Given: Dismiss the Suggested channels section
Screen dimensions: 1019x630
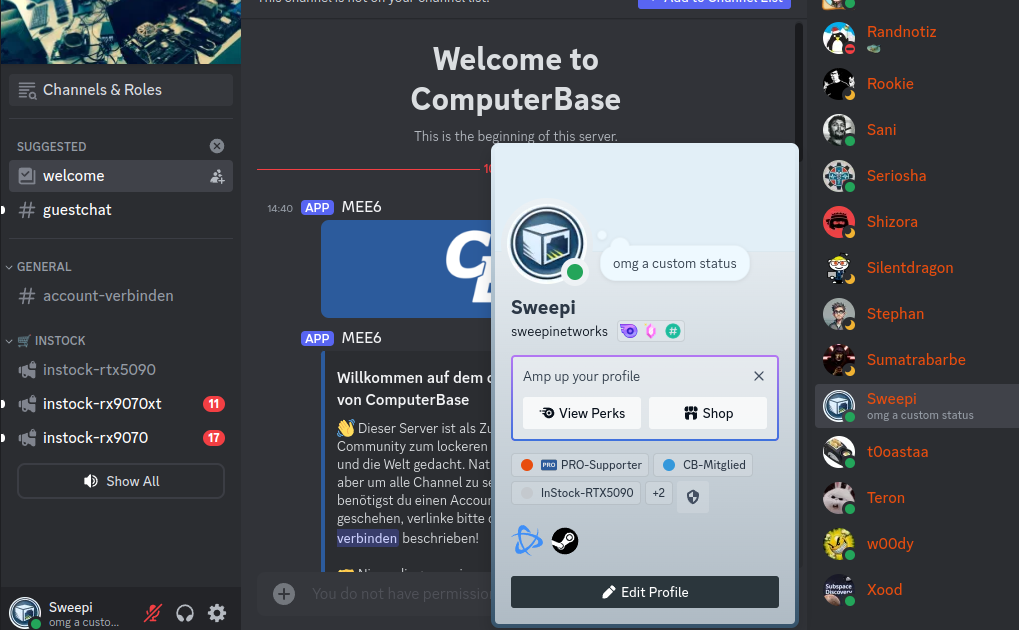Looking at the screenshot, I should coord(217,146).
